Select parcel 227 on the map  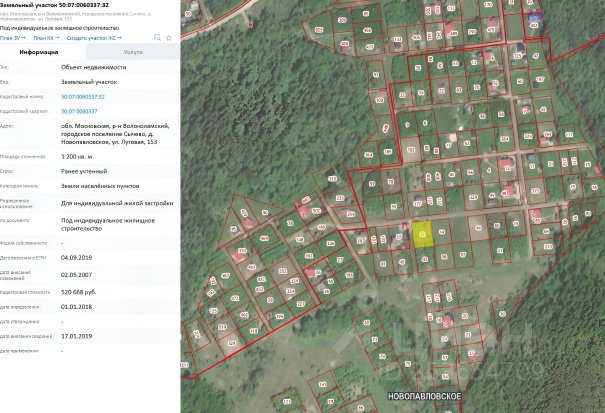tap(301, 305)
